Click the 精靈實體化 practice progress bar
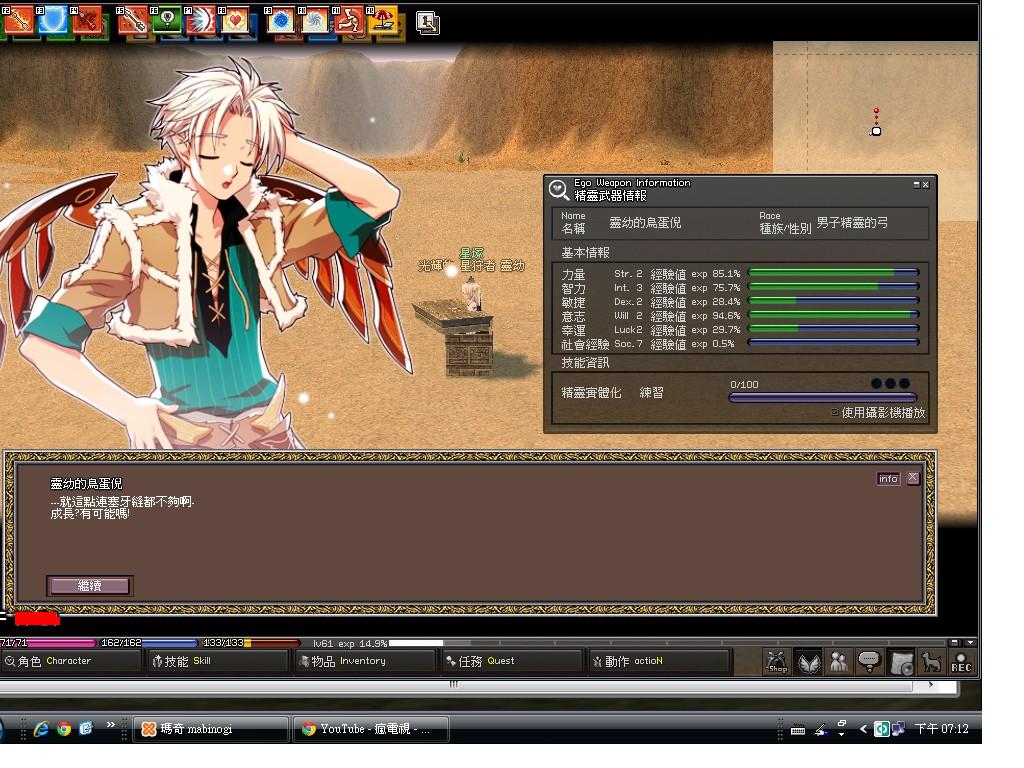This screenshot has height=768, width=1024. (822, 397)
